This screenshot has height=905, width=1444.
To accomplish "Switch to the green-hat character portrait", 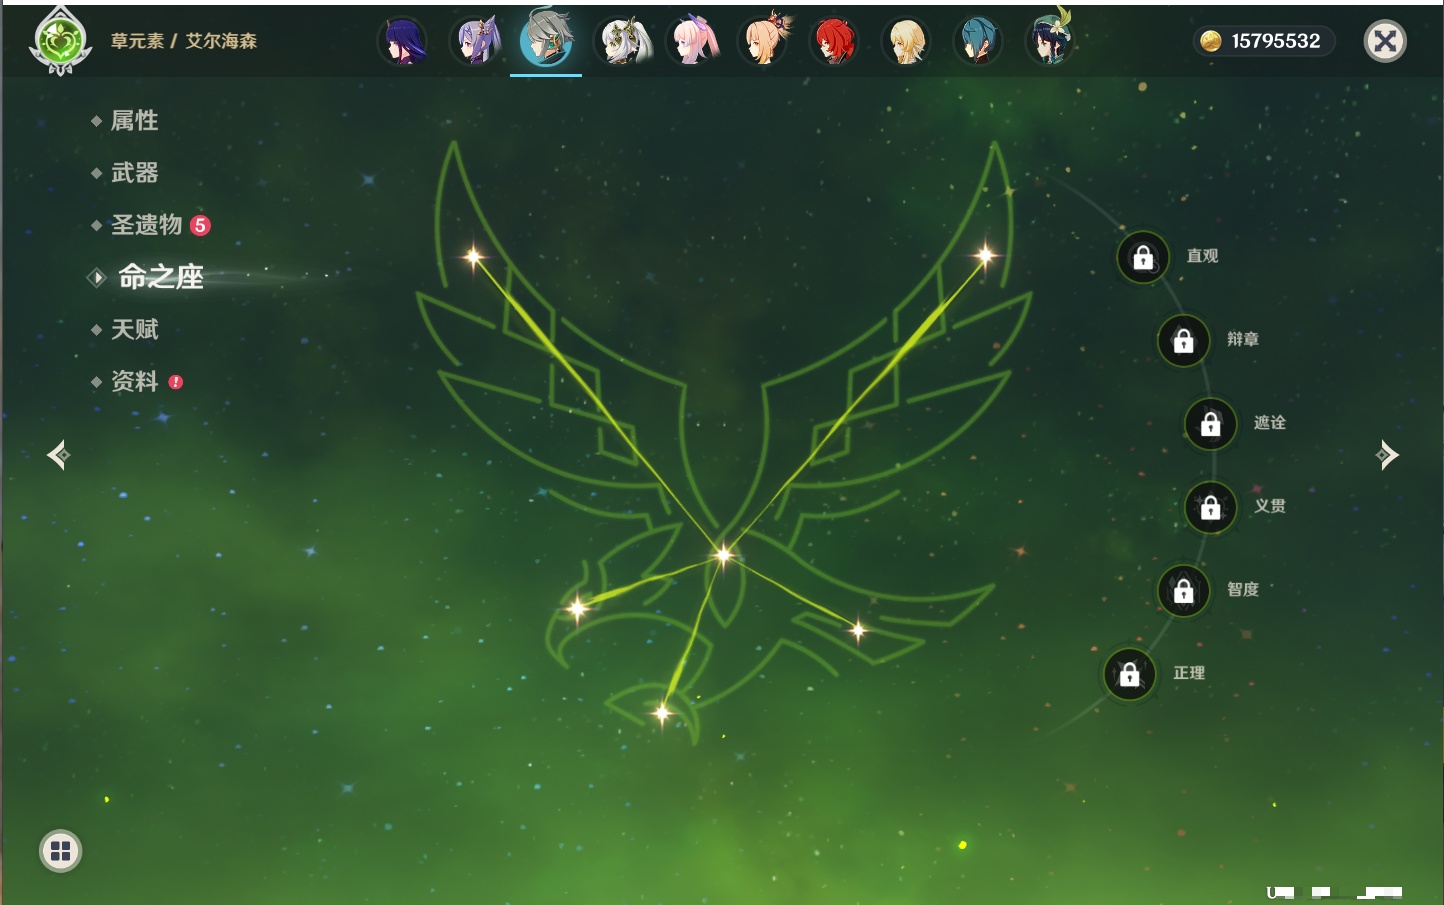I will pos(1050,40).
